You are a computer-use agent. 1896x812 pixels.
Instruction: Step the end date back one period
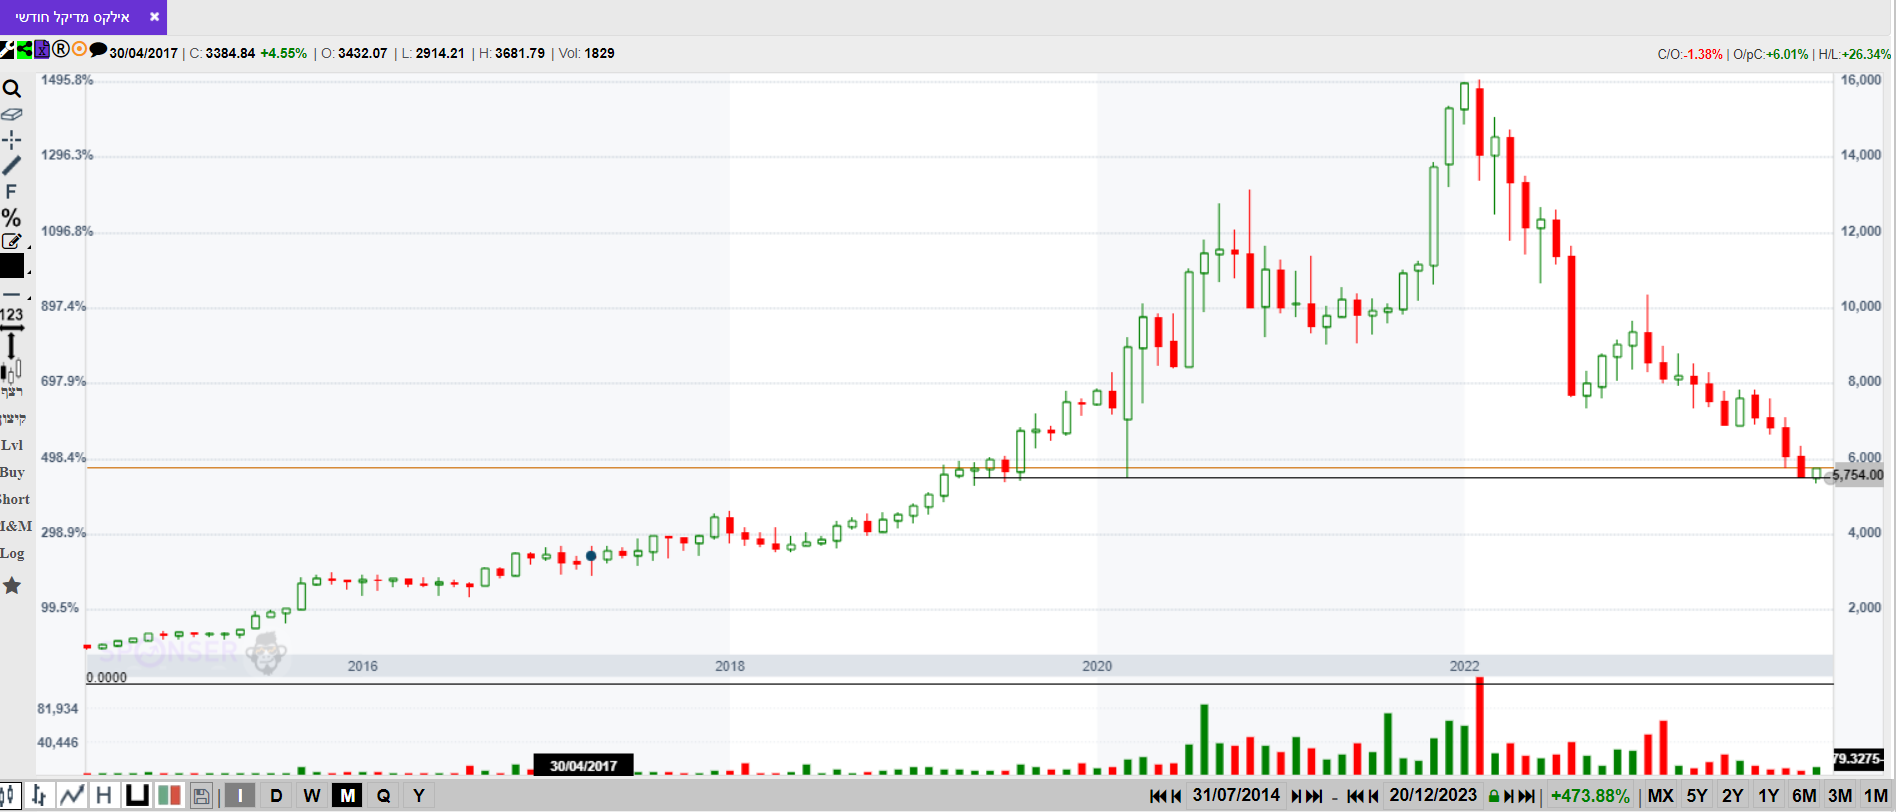[1373, 796]
